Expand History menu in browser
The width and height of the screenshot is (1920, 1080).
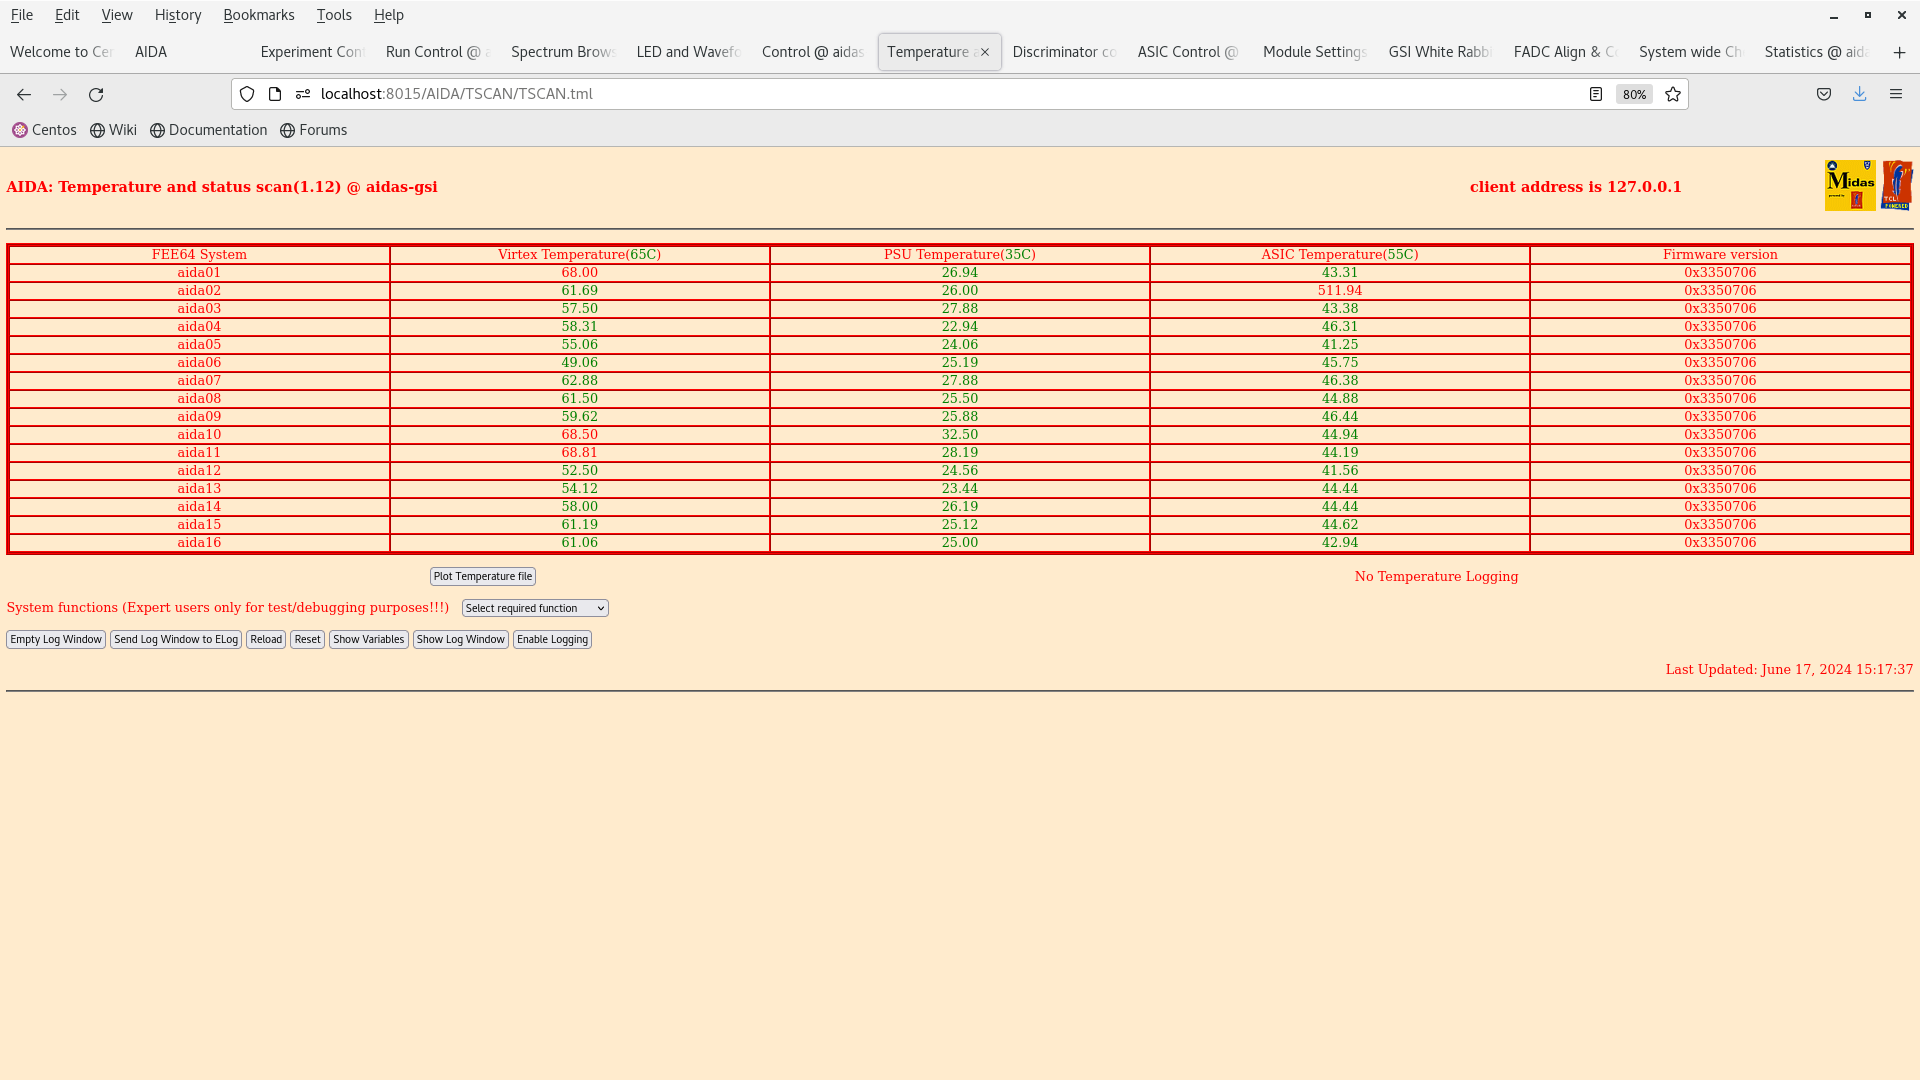[x=177, y=15]
